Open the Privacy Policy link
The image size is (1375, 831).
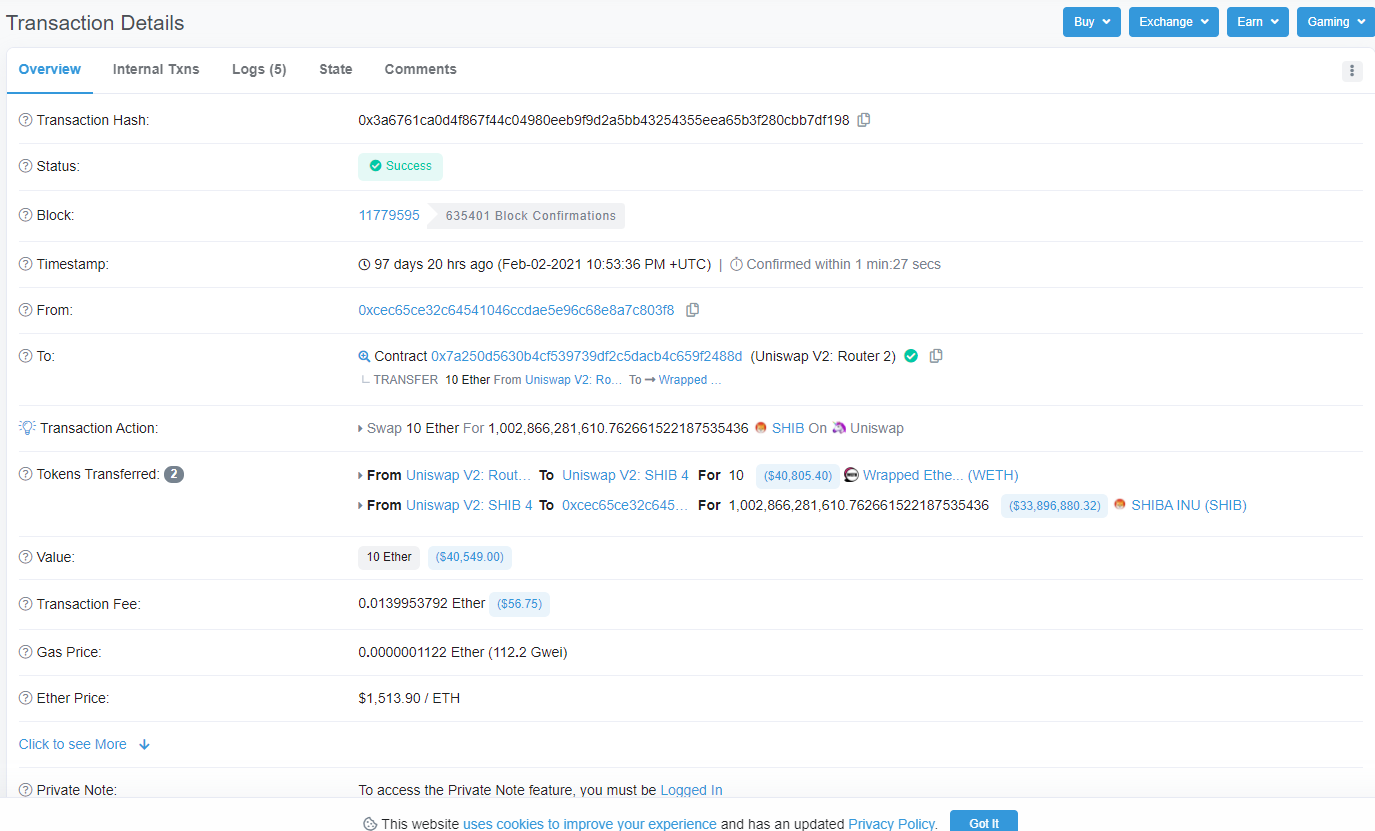click(892, 824)
